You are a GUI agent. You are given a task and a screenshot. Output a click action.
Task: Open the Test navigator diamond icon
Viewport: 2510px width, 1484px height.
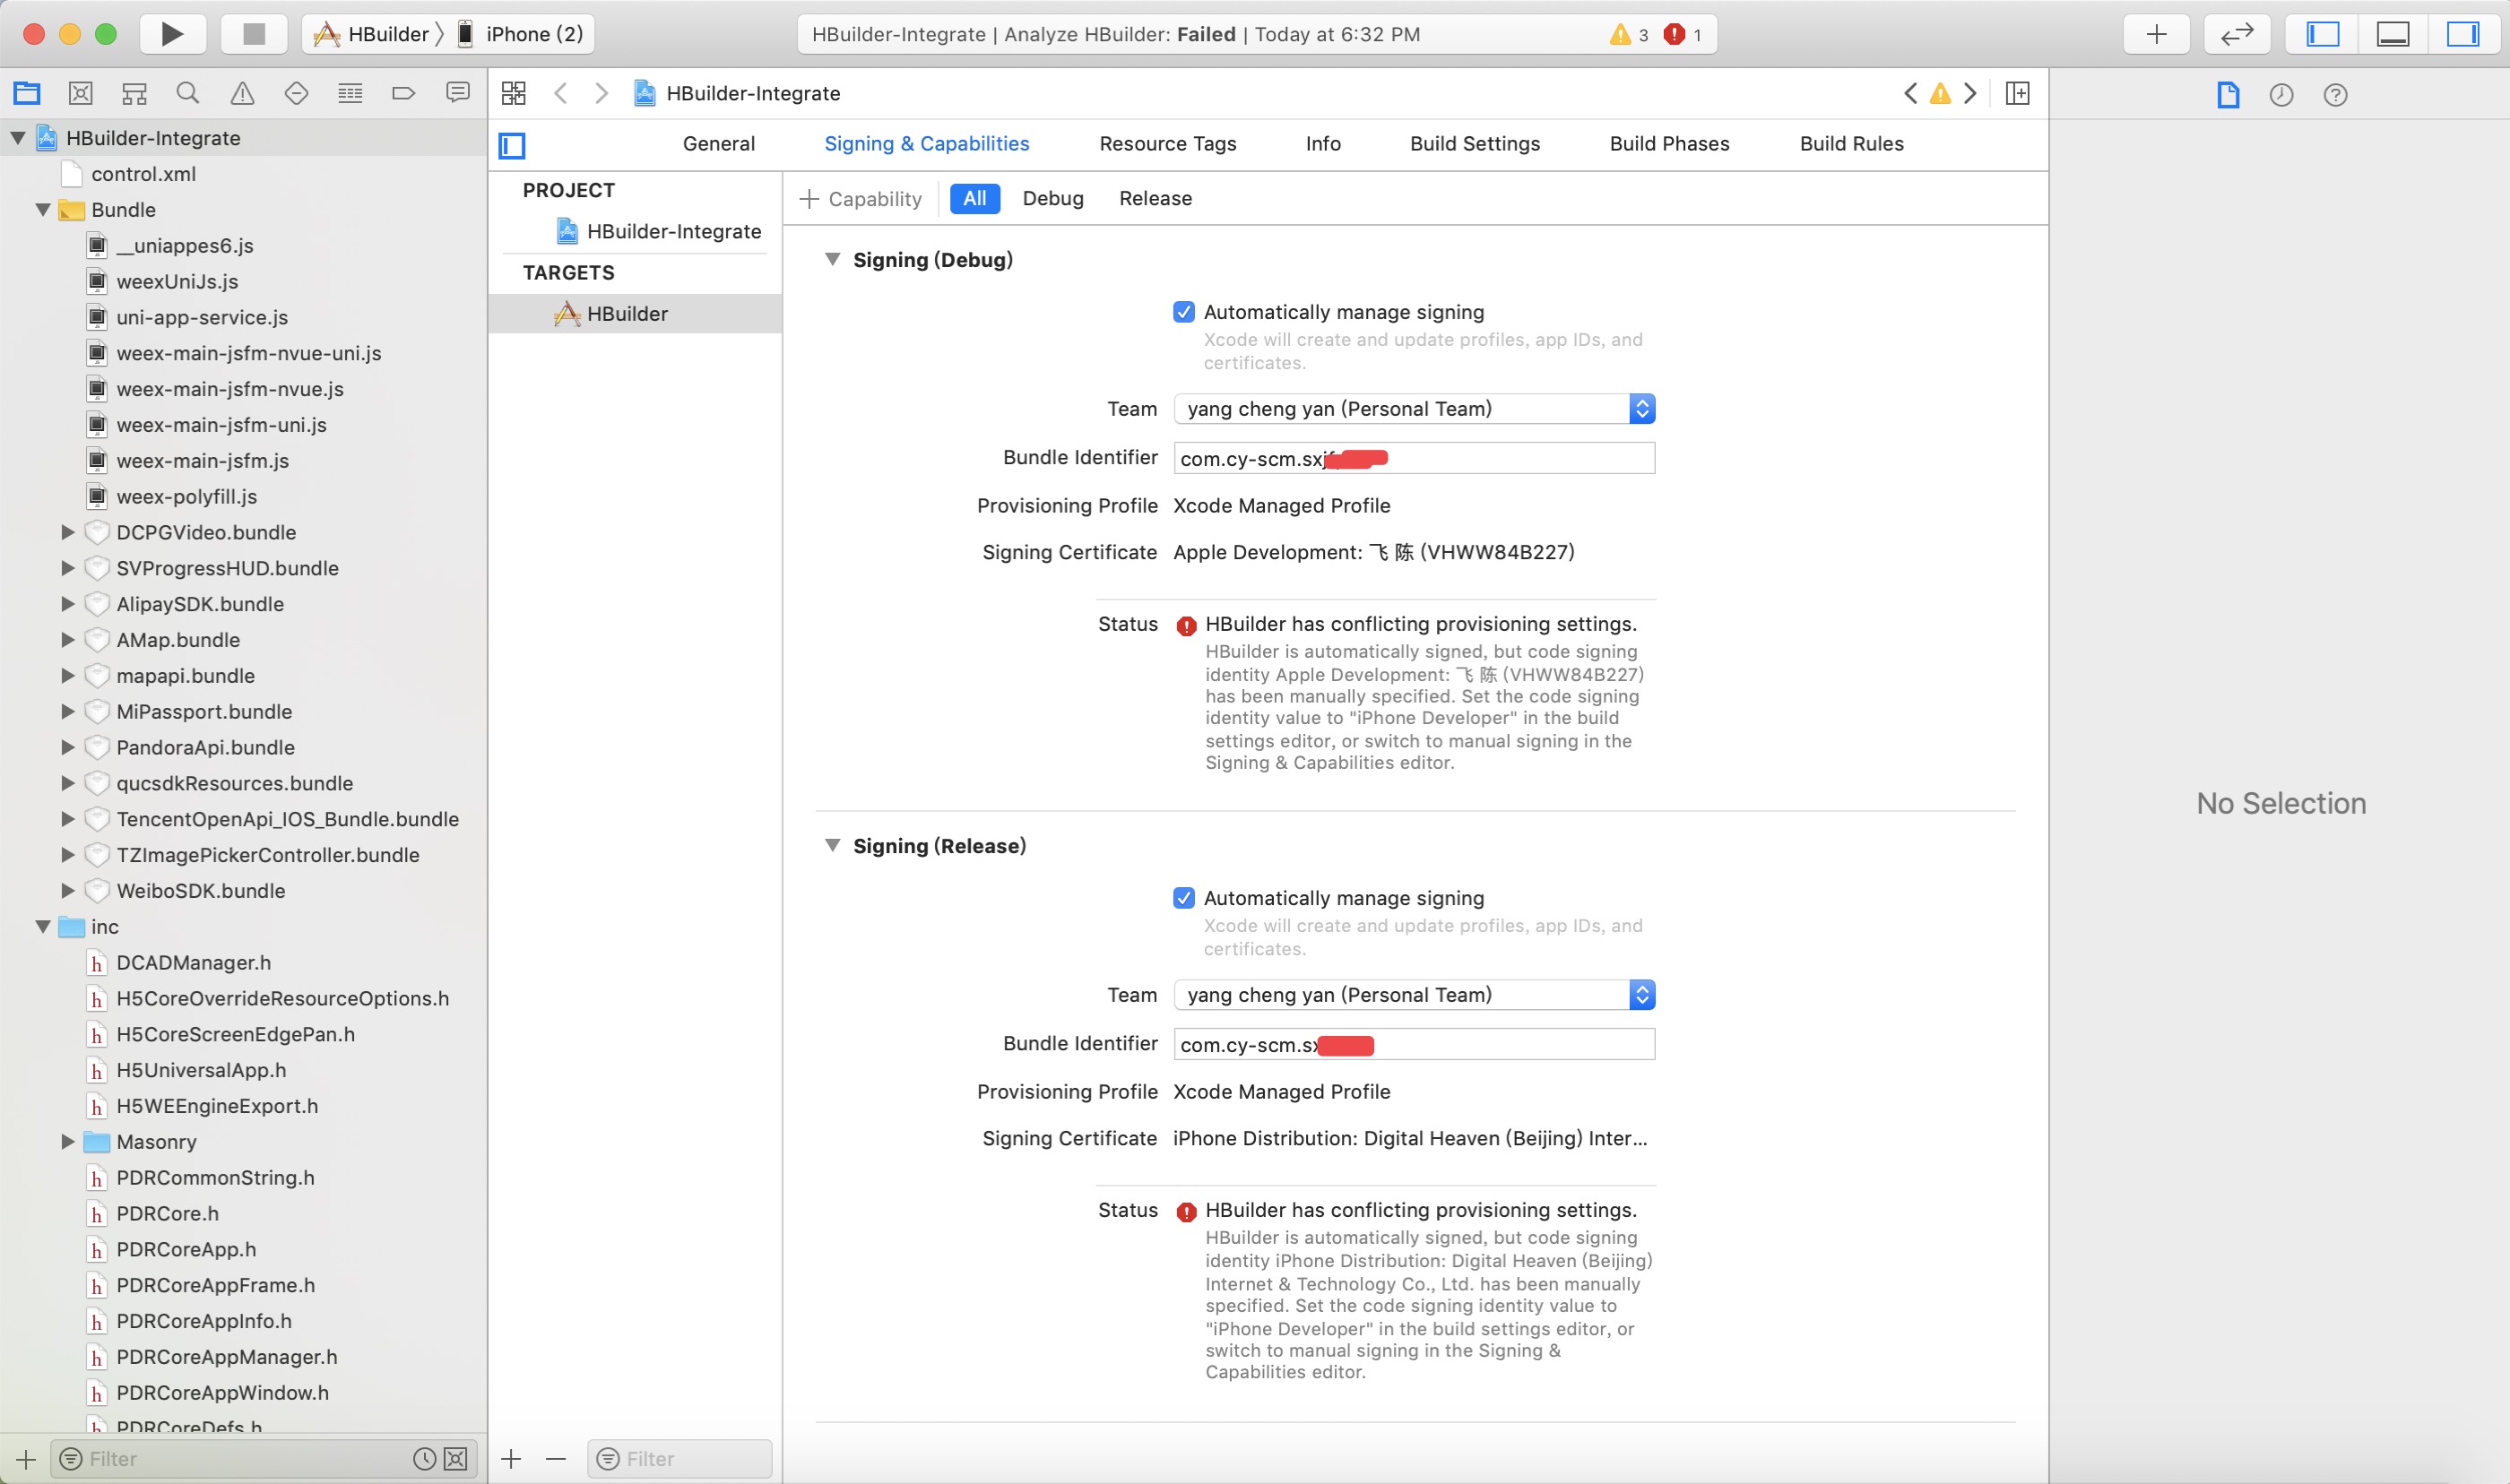pyautogui.click(x=296, y=93)
